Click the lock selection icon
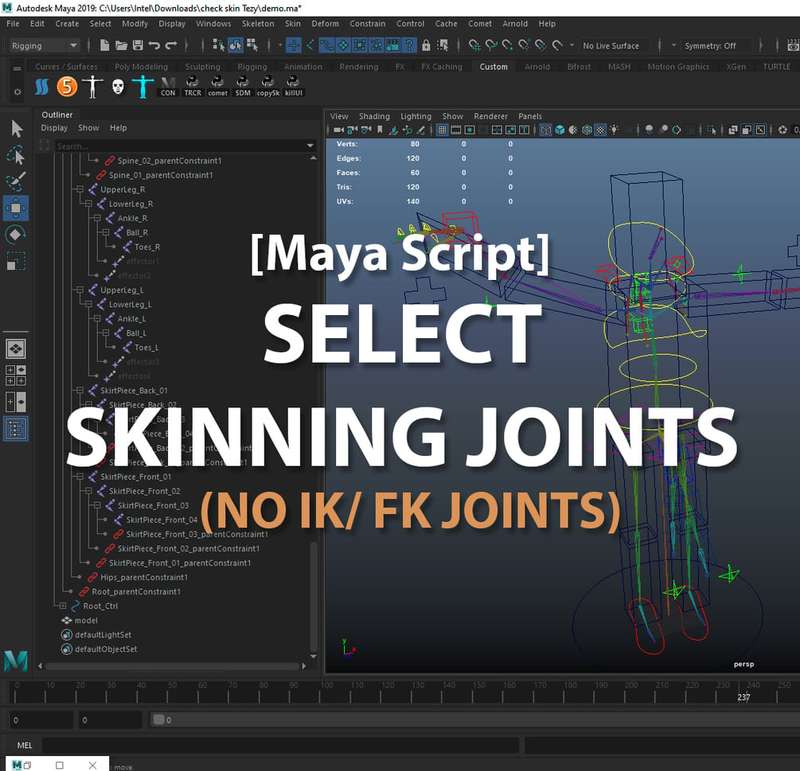Image resolution: width=800 pixels, height=771 pixels. pos(426,45)
